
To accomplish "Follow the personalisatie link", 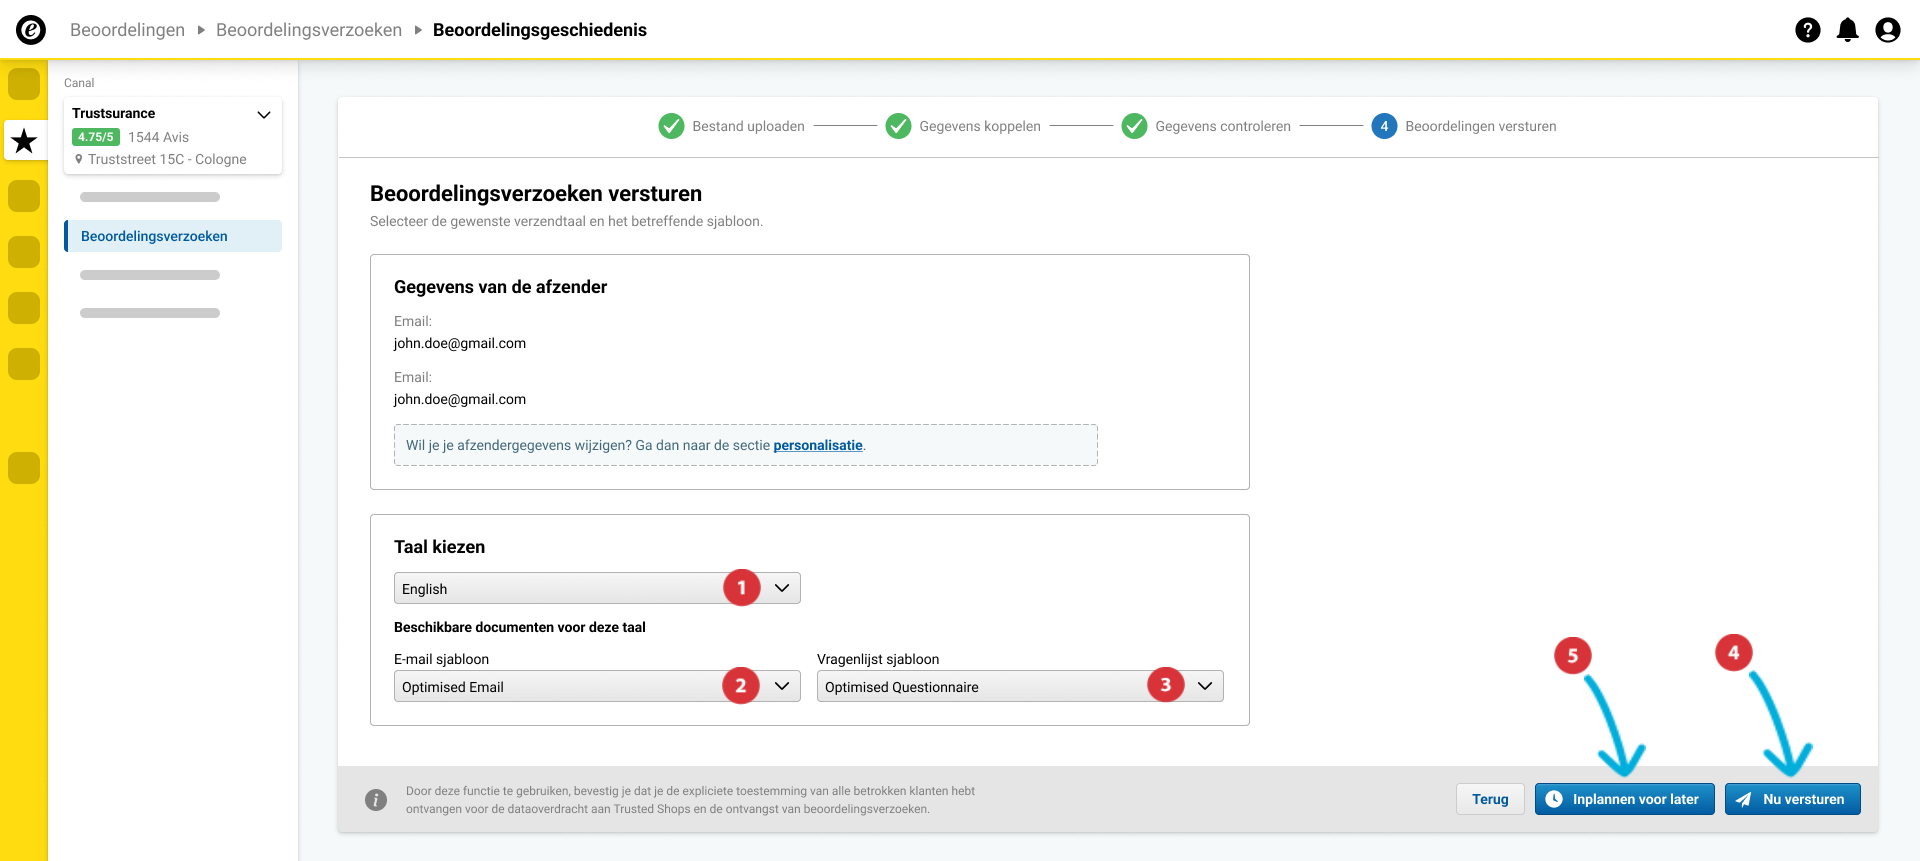I will [x=817, y=446].
